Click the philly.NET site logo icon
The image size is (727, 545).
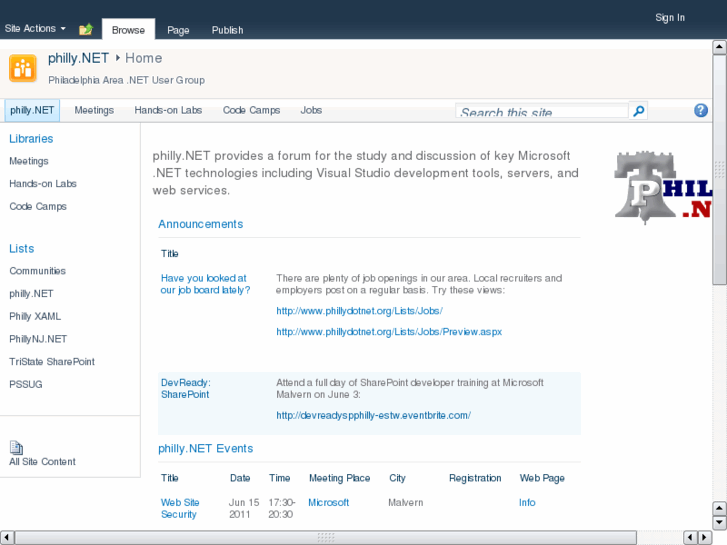[x=23, y=68]
